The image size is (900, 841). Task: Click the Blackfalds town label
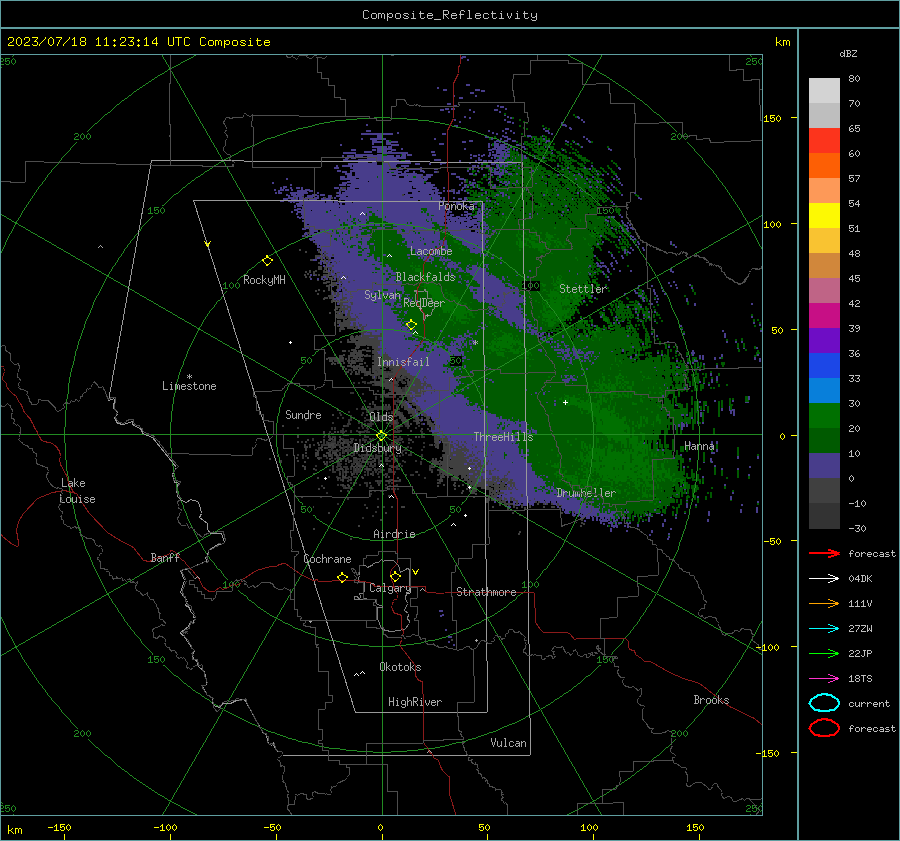pos(425,277)
